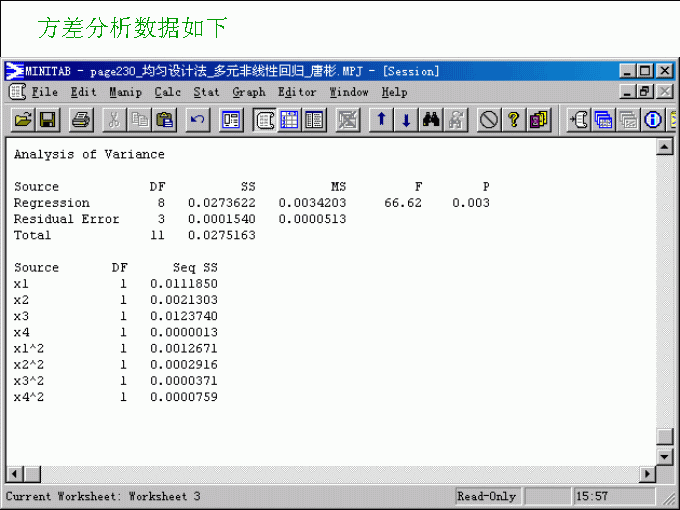
Task: Click the Paste clipboard icon
Action: (165, 120)
